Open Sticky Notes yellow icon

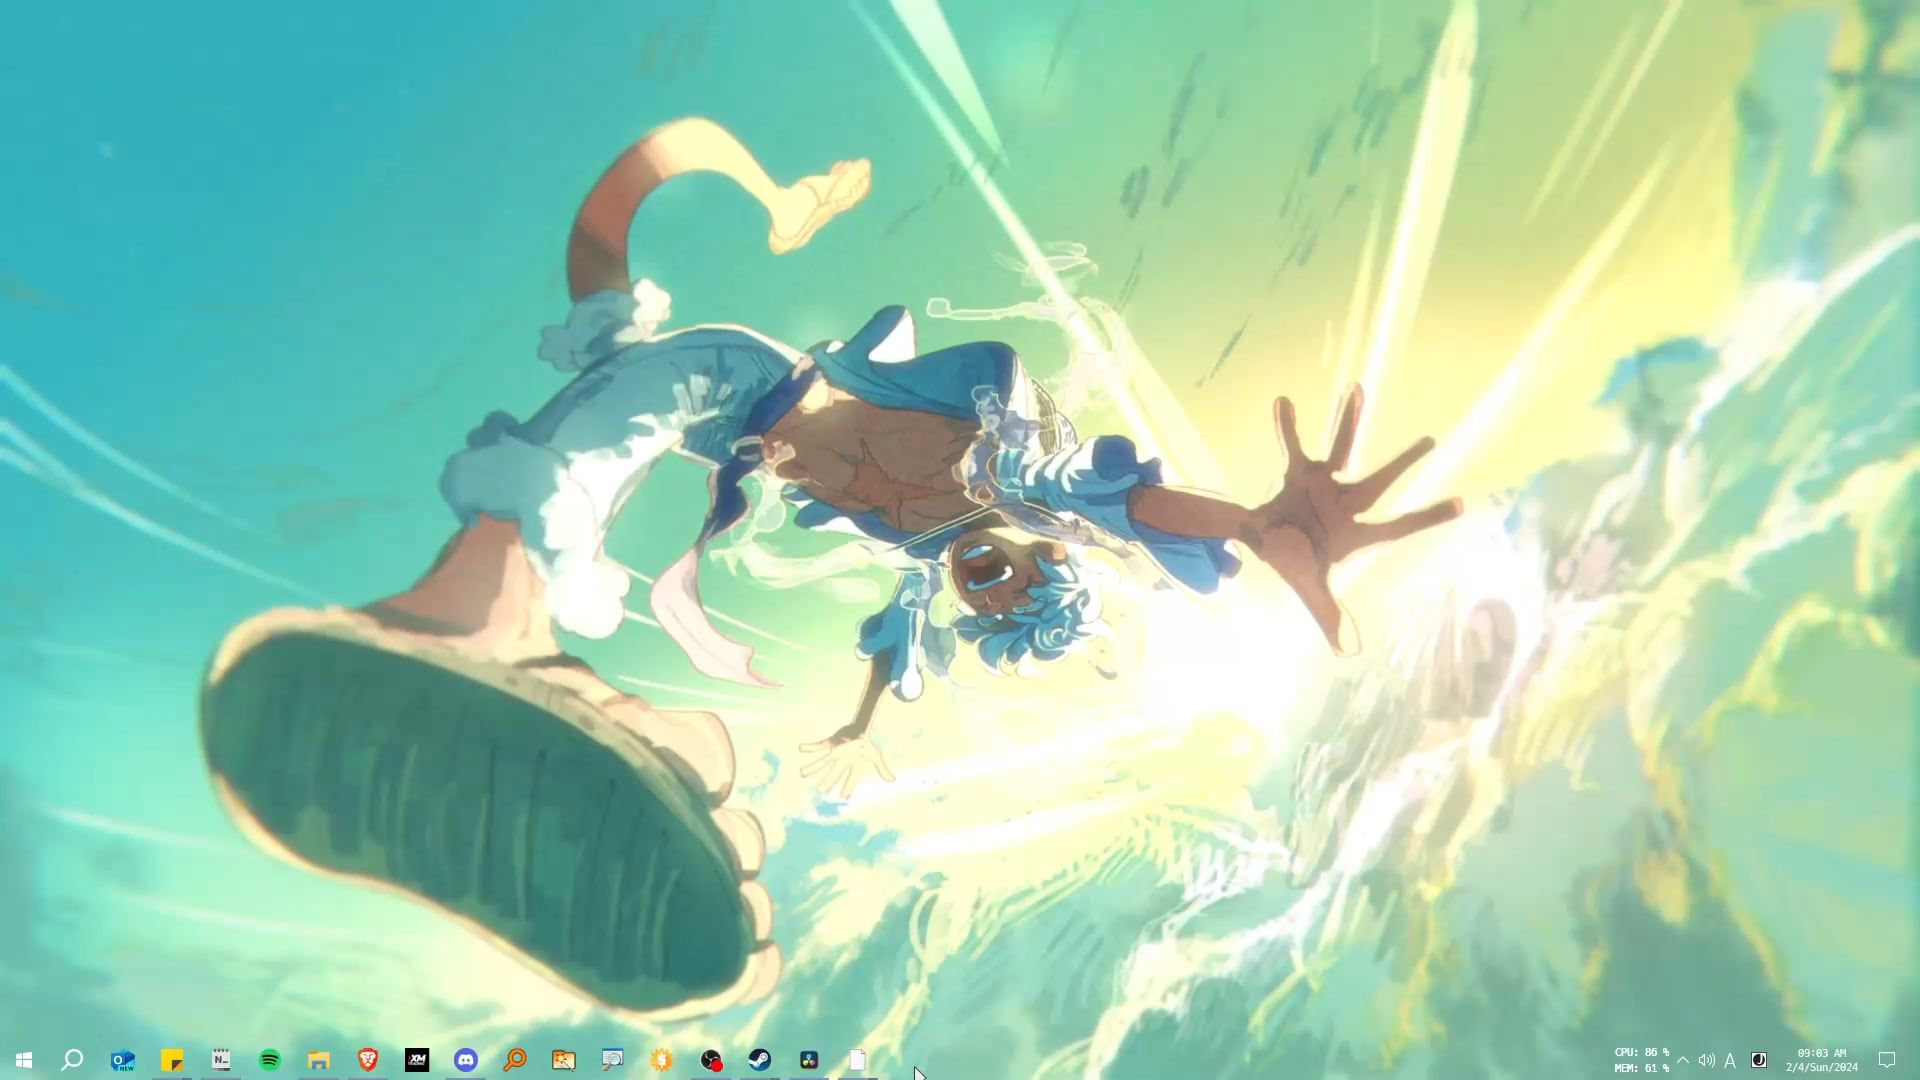click(172, 1060)
